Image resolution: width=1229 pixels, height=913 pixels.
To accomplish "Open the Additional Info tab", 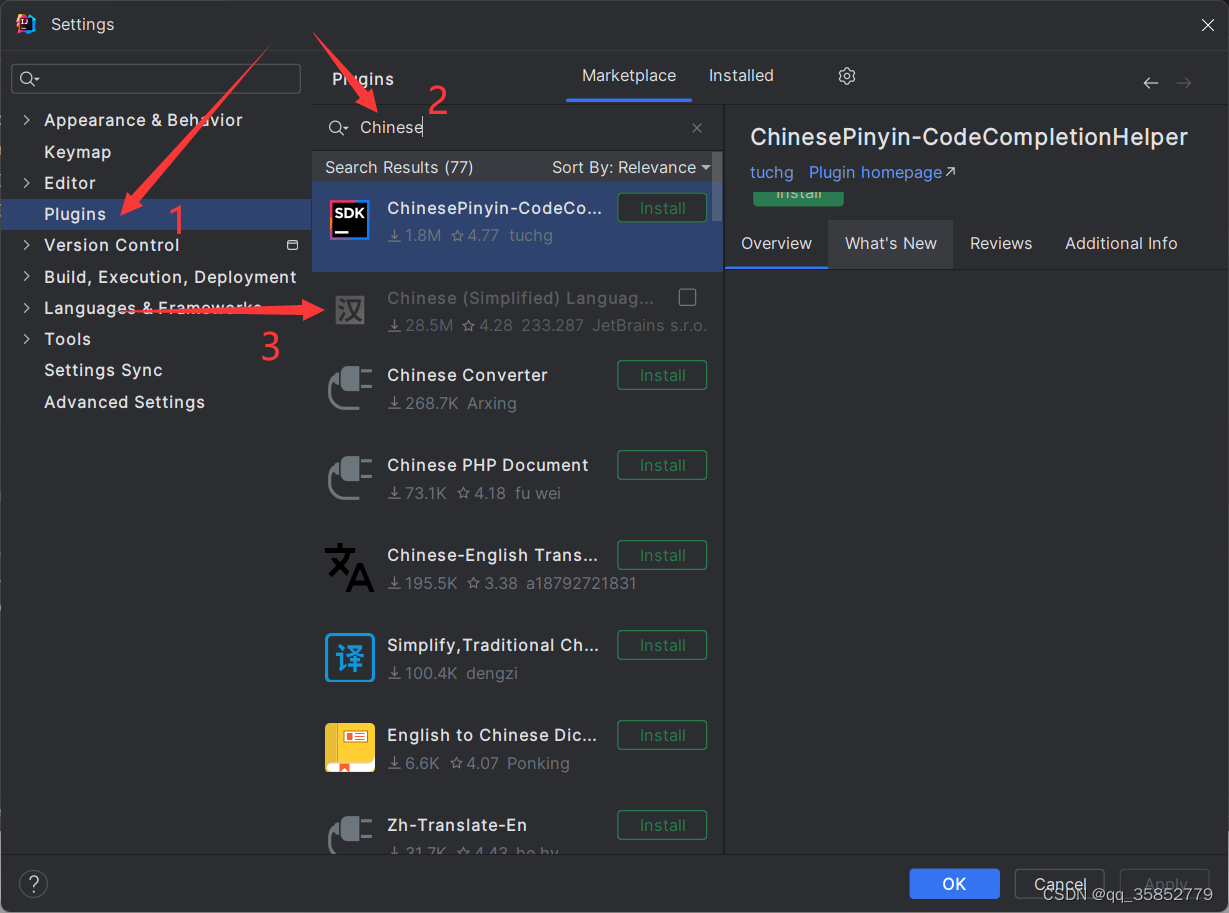I will click(1121, 243).
